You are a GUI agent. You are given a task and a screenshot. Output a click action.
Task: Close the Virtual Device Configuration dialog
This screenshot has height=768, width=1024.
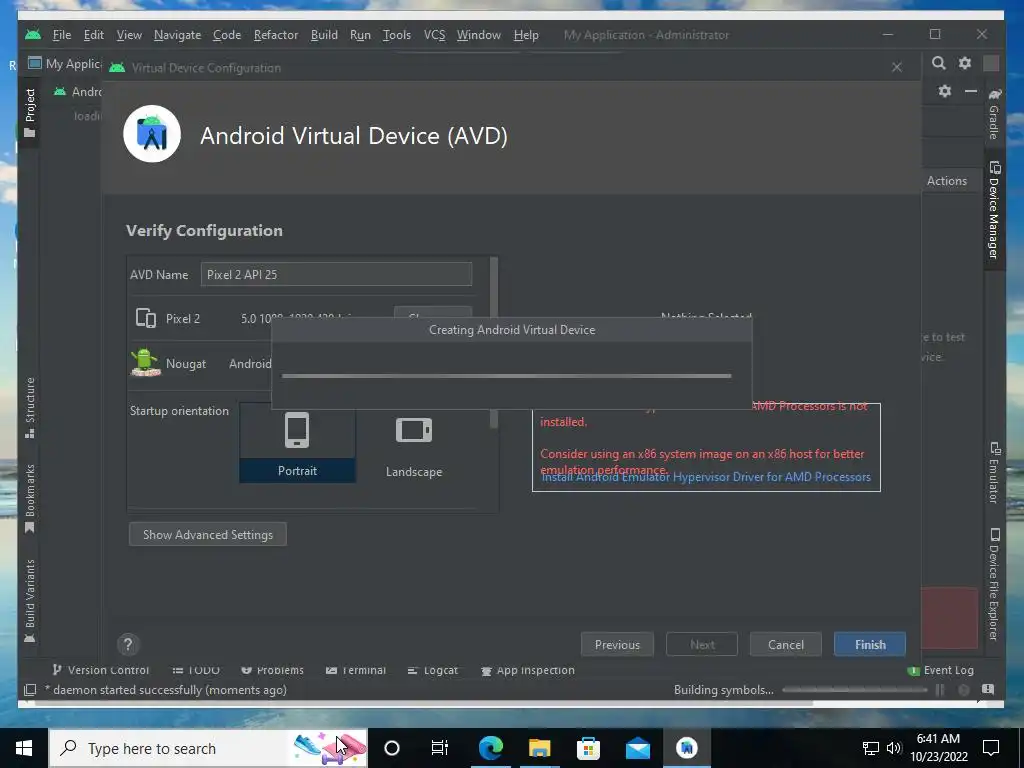click(x=897, y=67)
